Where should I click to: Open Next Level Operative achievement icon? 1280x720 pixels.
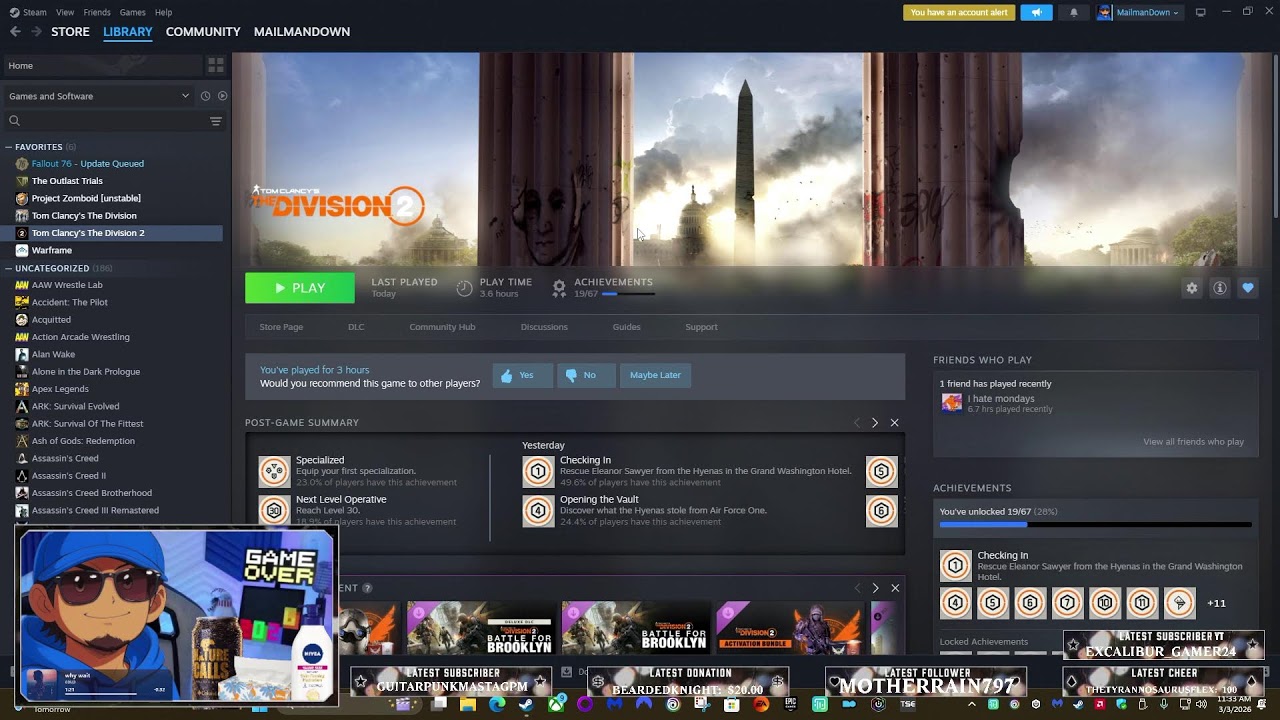(x=274, y=510)
